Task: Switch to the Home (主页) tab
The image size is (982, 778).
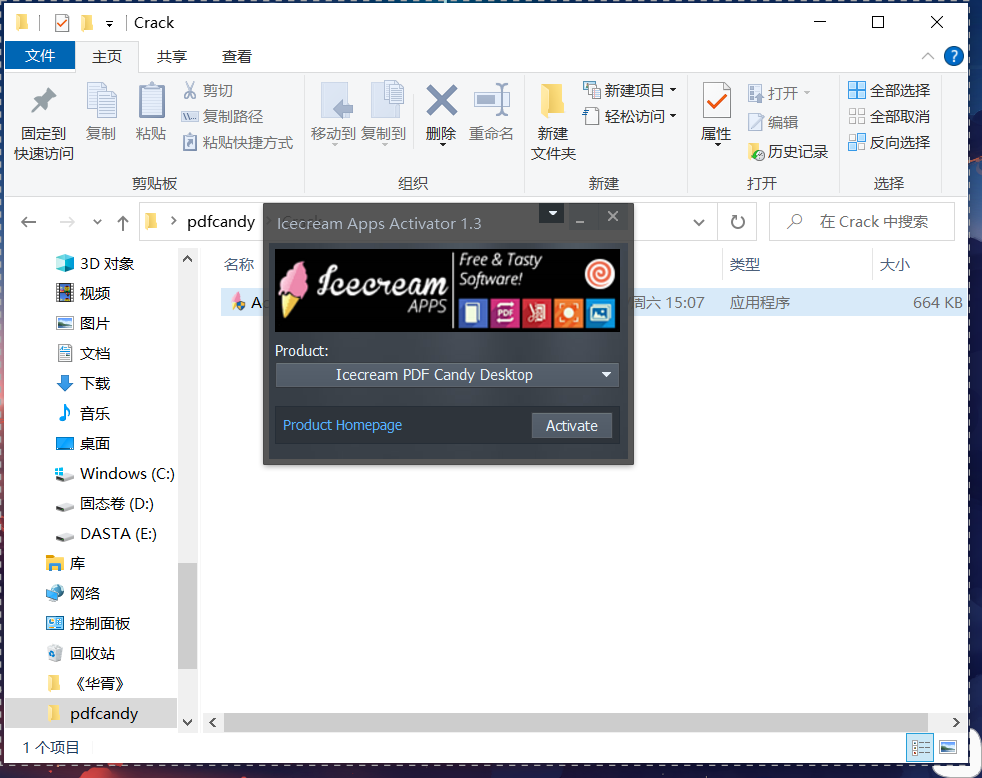Action: pos(107,56)
